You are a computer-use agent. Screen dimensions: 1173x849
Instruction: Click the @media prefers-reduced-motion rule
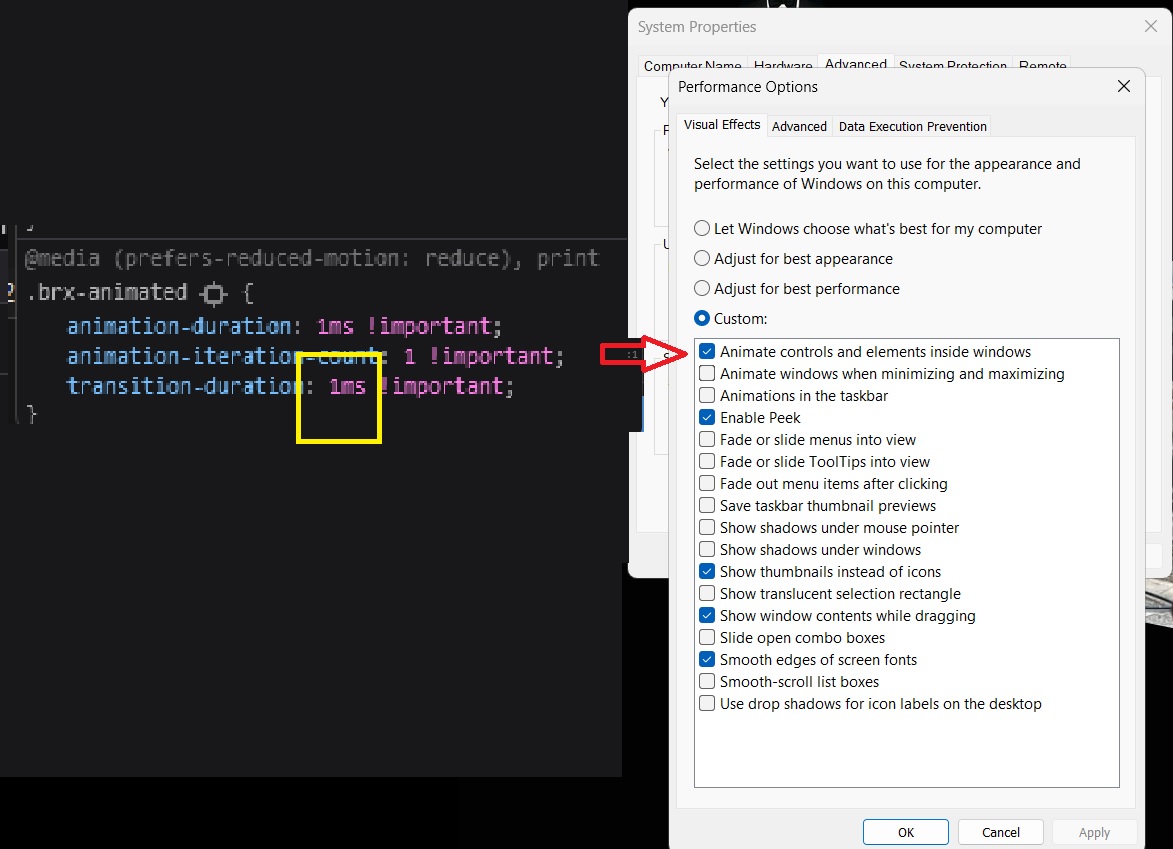coord(312,258)
